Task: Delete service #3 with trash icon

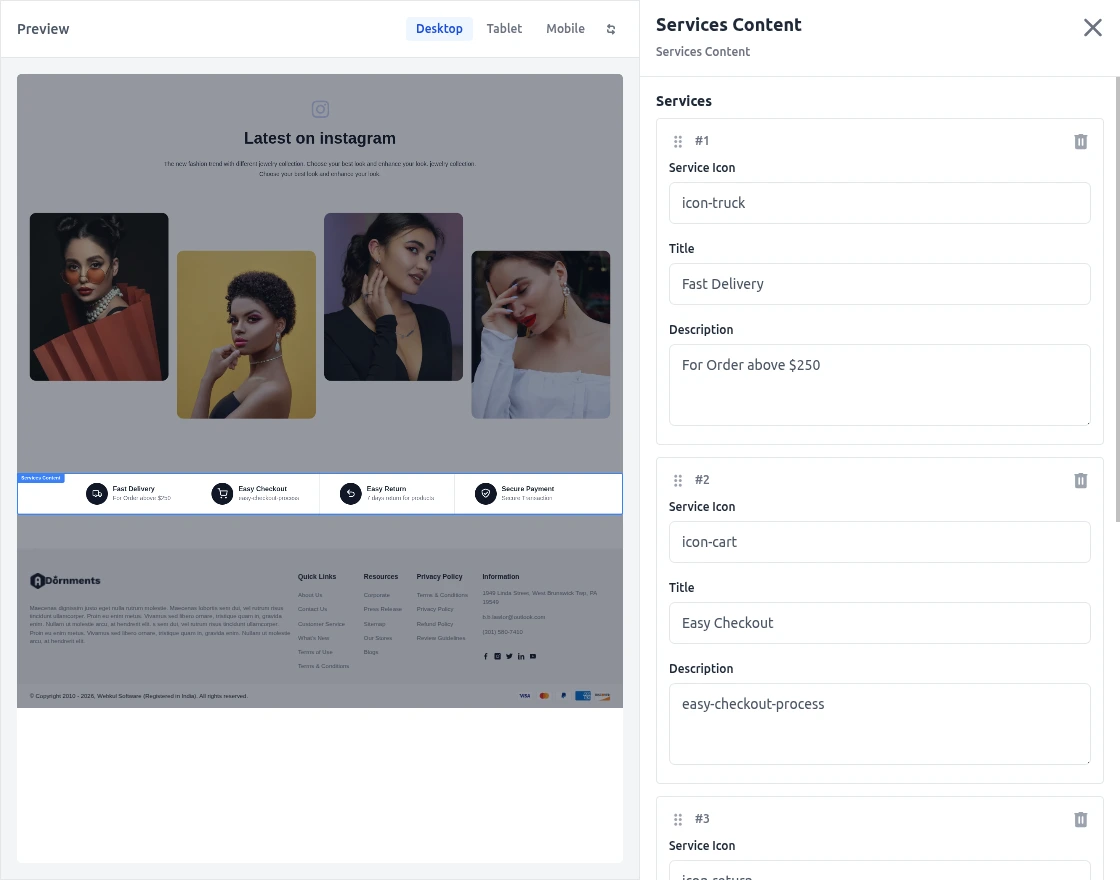Action: pyautogui.click(x=1081, y=819)
